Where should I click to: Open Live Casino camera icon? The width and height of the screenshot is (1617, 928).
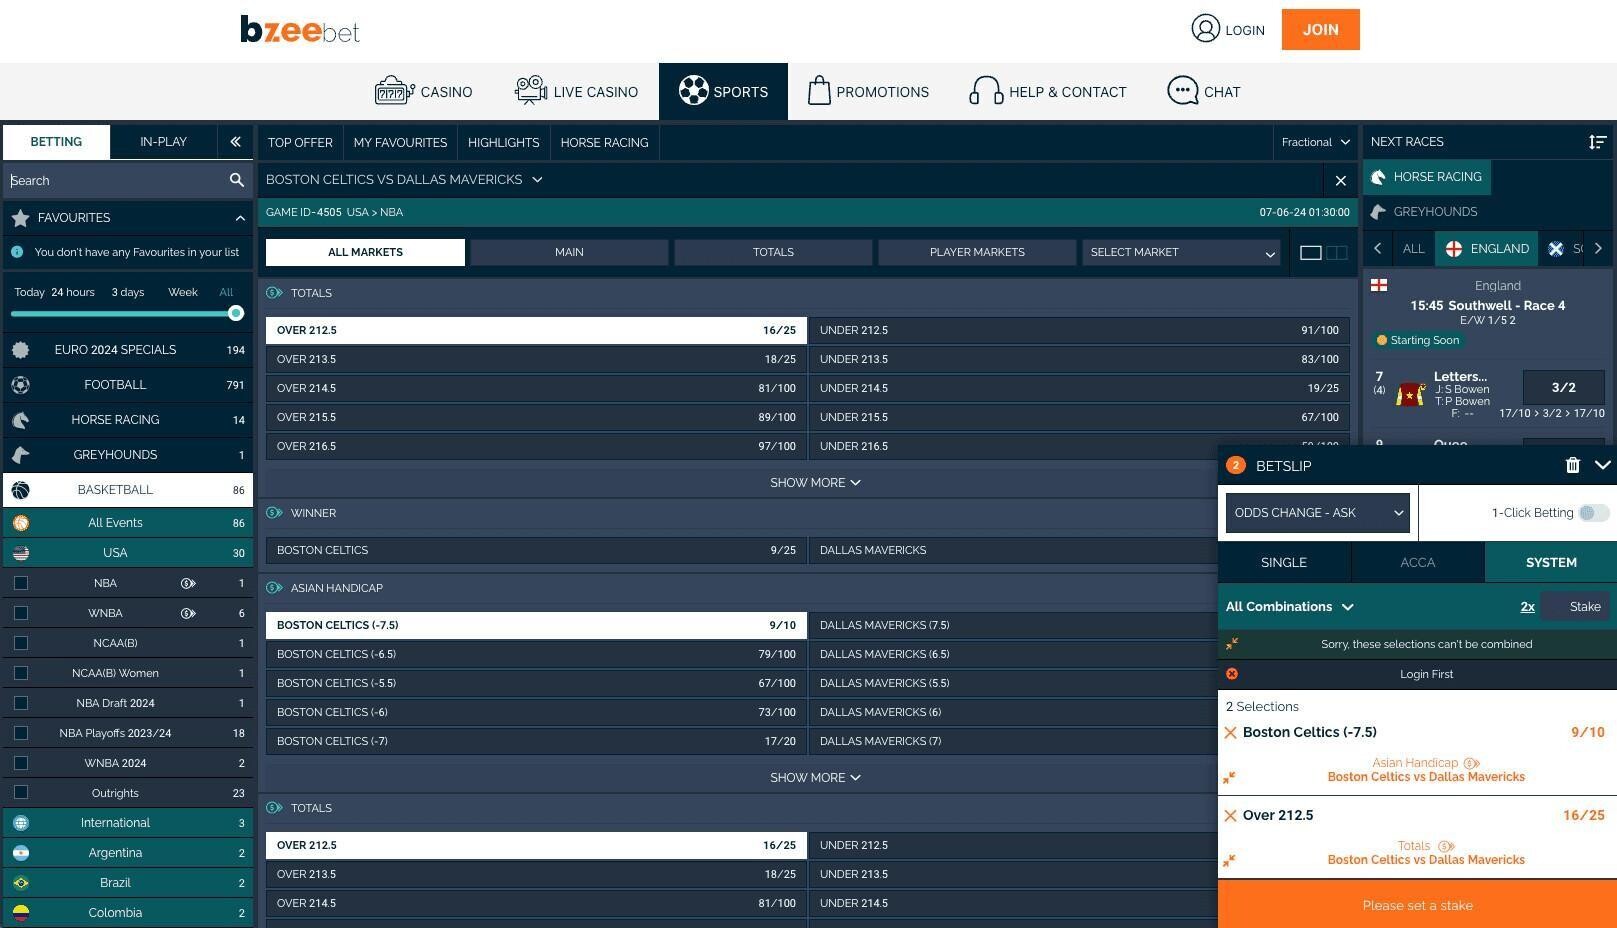(x=530, y=90)
